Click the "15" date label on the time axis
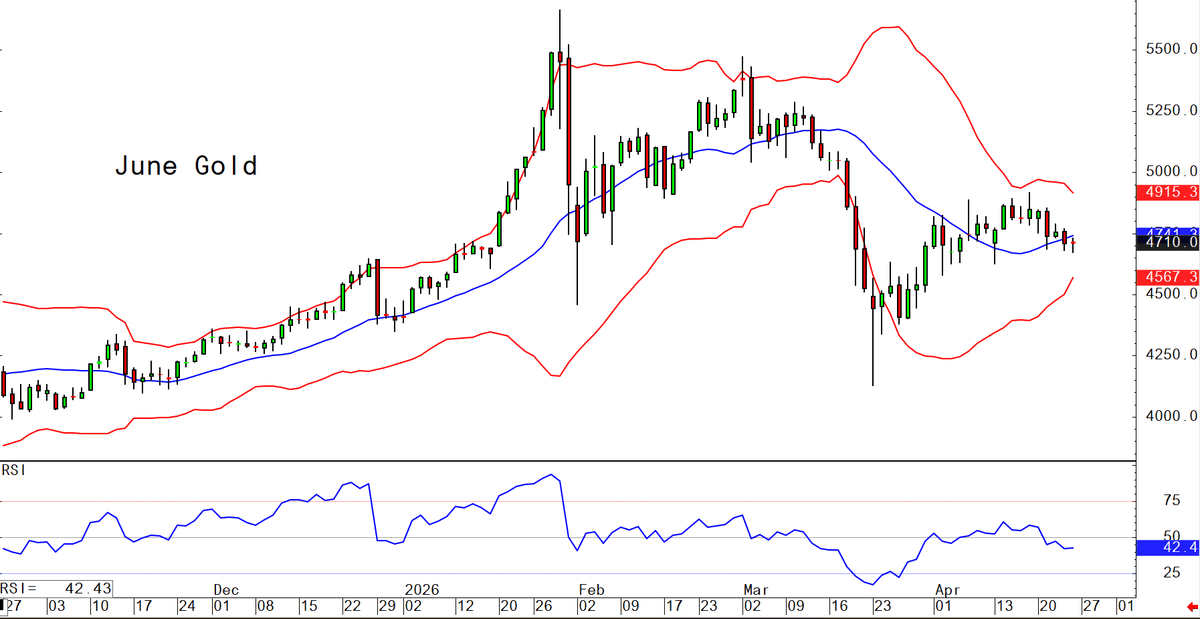Image resolution: width=1200 pixels, height=619 pixels. click(x=308, y=606)
